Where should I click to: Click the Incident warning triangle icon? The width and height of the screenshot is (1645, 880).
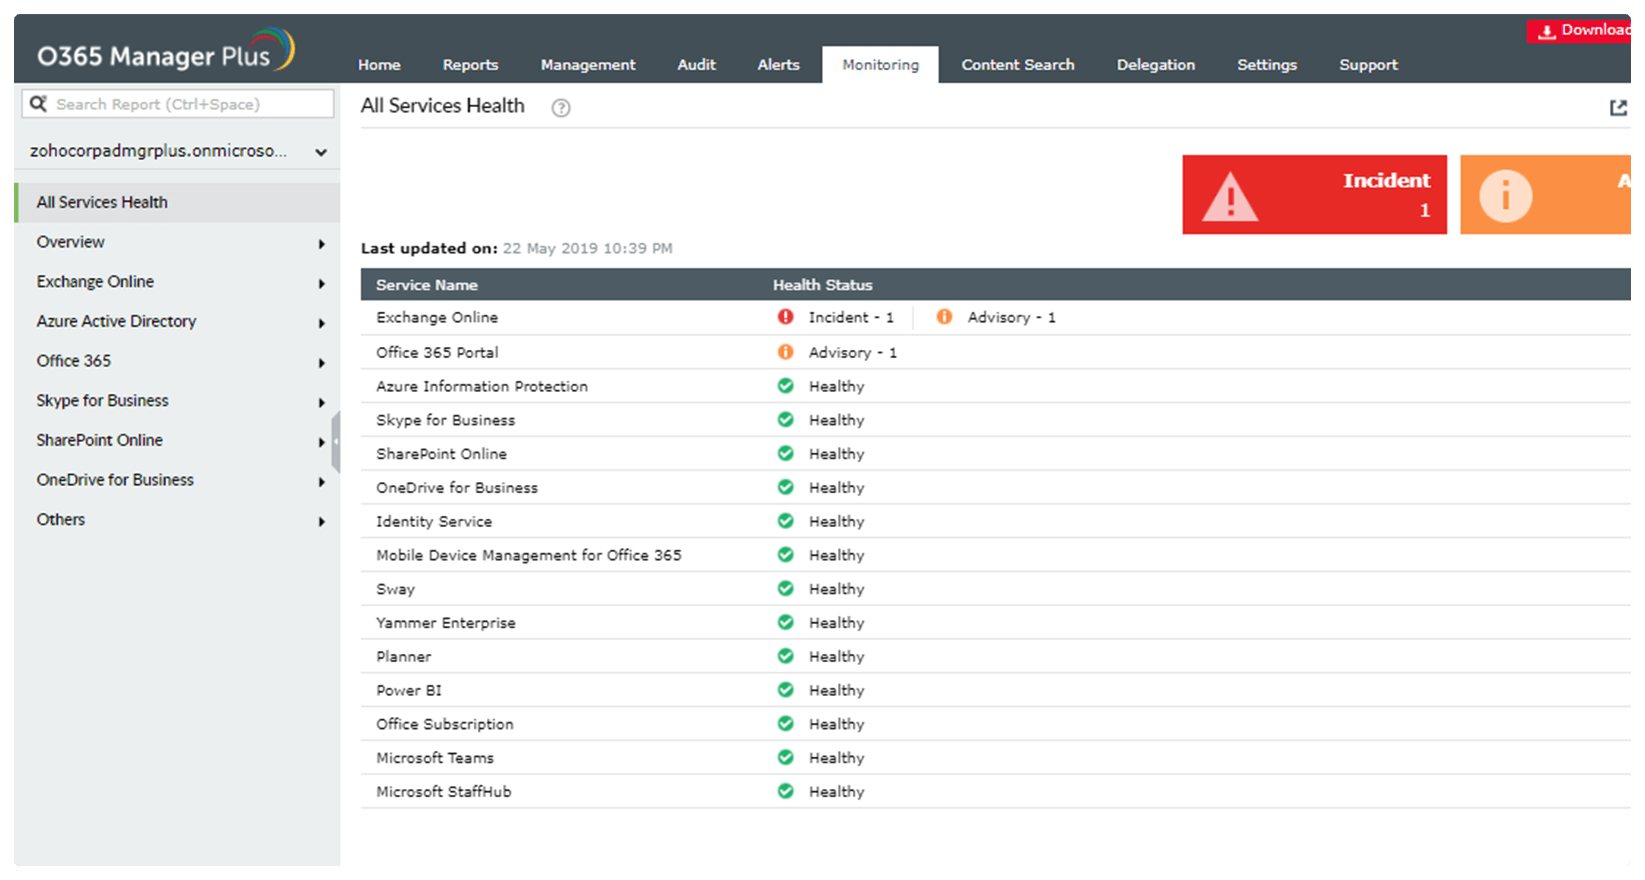[1230, 196]
